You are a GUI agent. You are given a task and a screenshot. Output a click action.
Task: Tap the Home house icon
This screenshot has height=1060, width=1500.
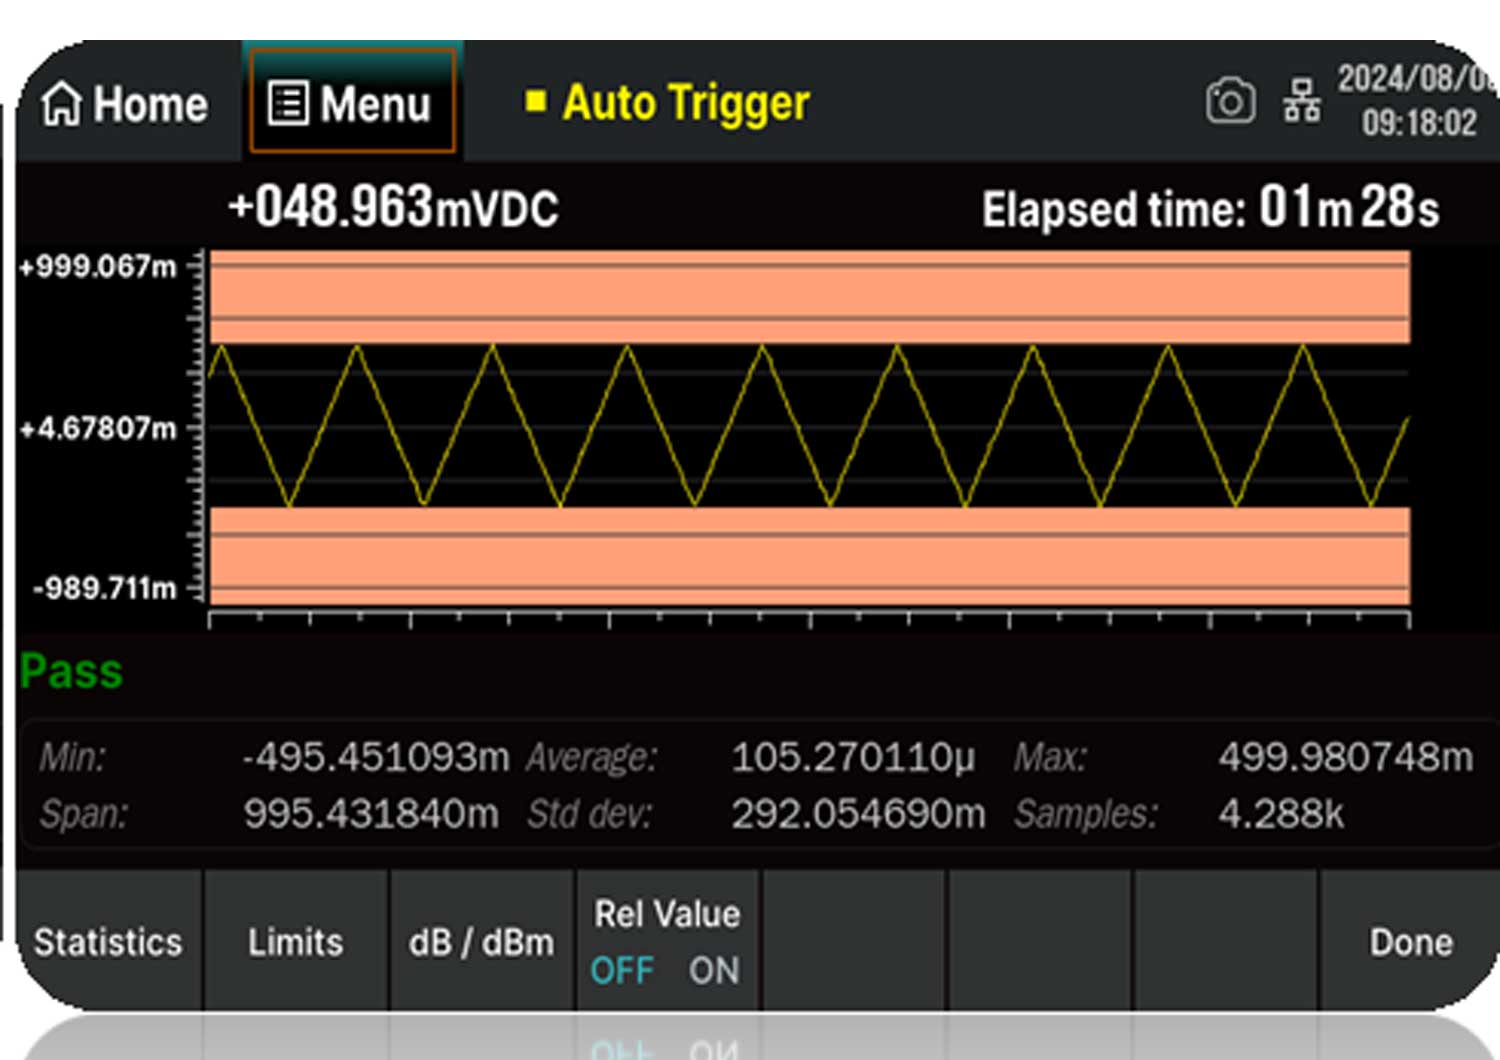pos(62,104)
